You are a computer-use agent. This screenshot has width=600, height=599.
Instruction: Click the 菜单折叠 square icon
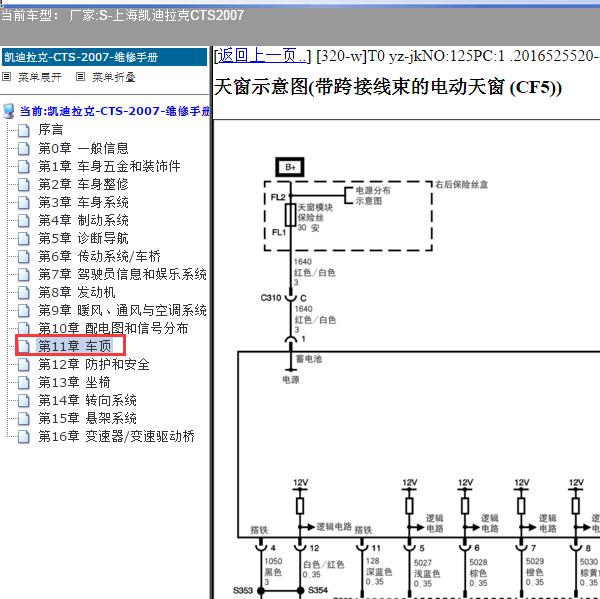coord(80,77)
